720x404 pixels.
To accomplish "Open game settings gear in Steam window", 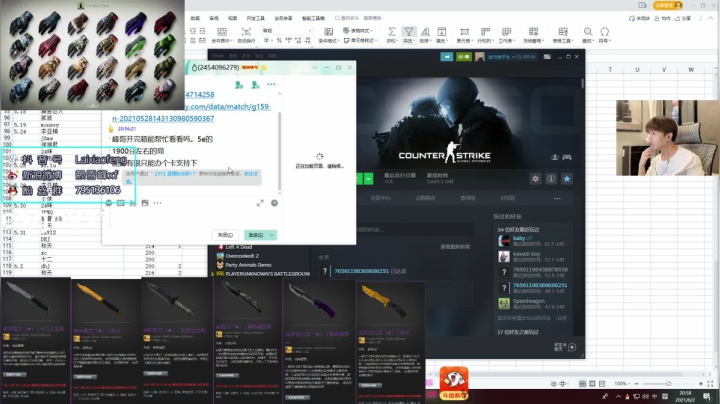I will 535,179.
